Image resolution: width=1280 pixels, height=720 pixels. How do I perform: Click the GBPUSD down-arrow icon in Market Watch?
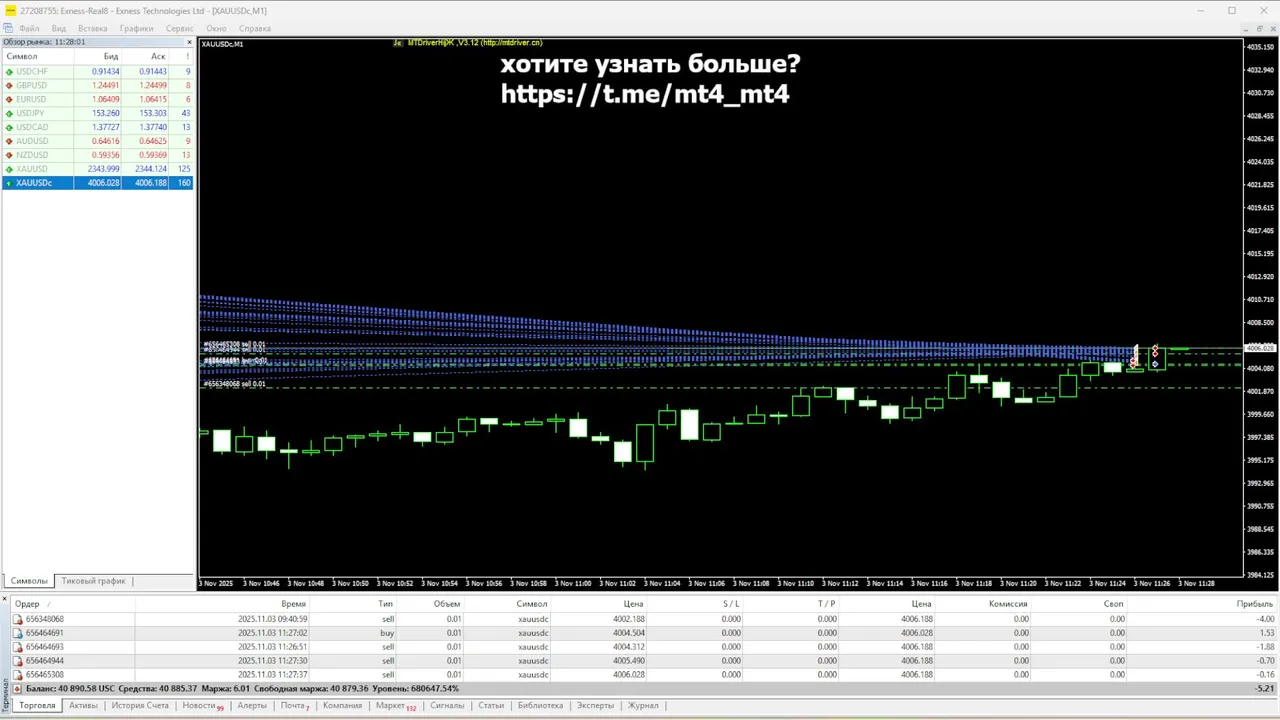10,86
